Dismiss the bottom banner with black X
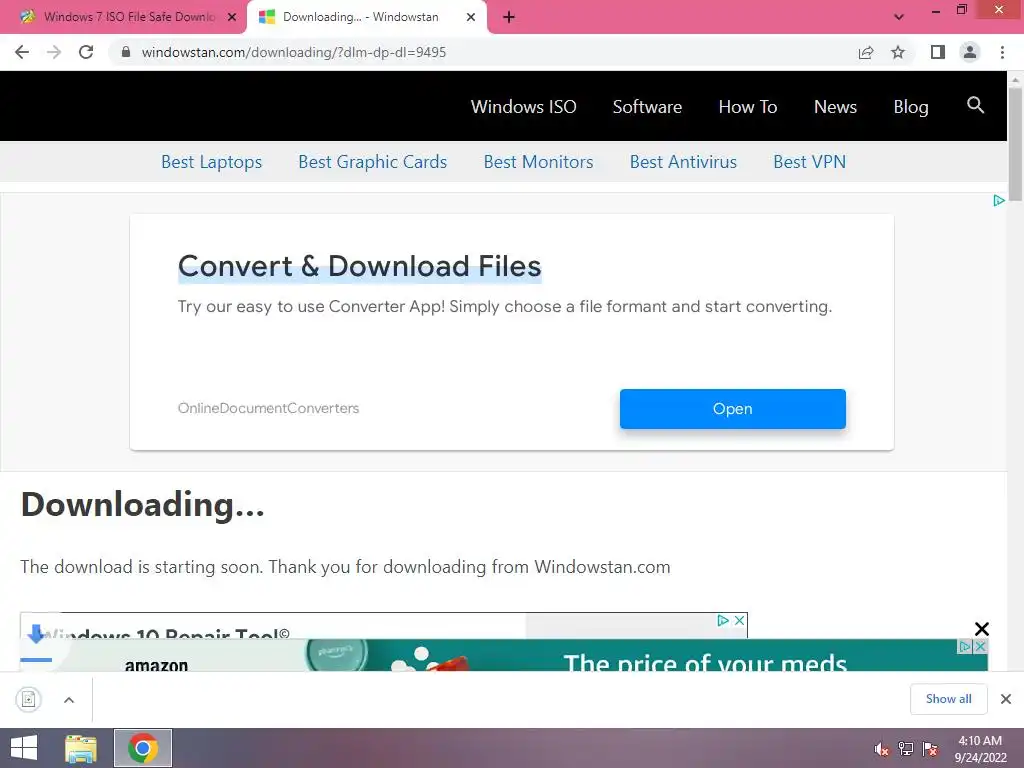The height and width of the screenshot is (768, 1024). coord(982,629)
